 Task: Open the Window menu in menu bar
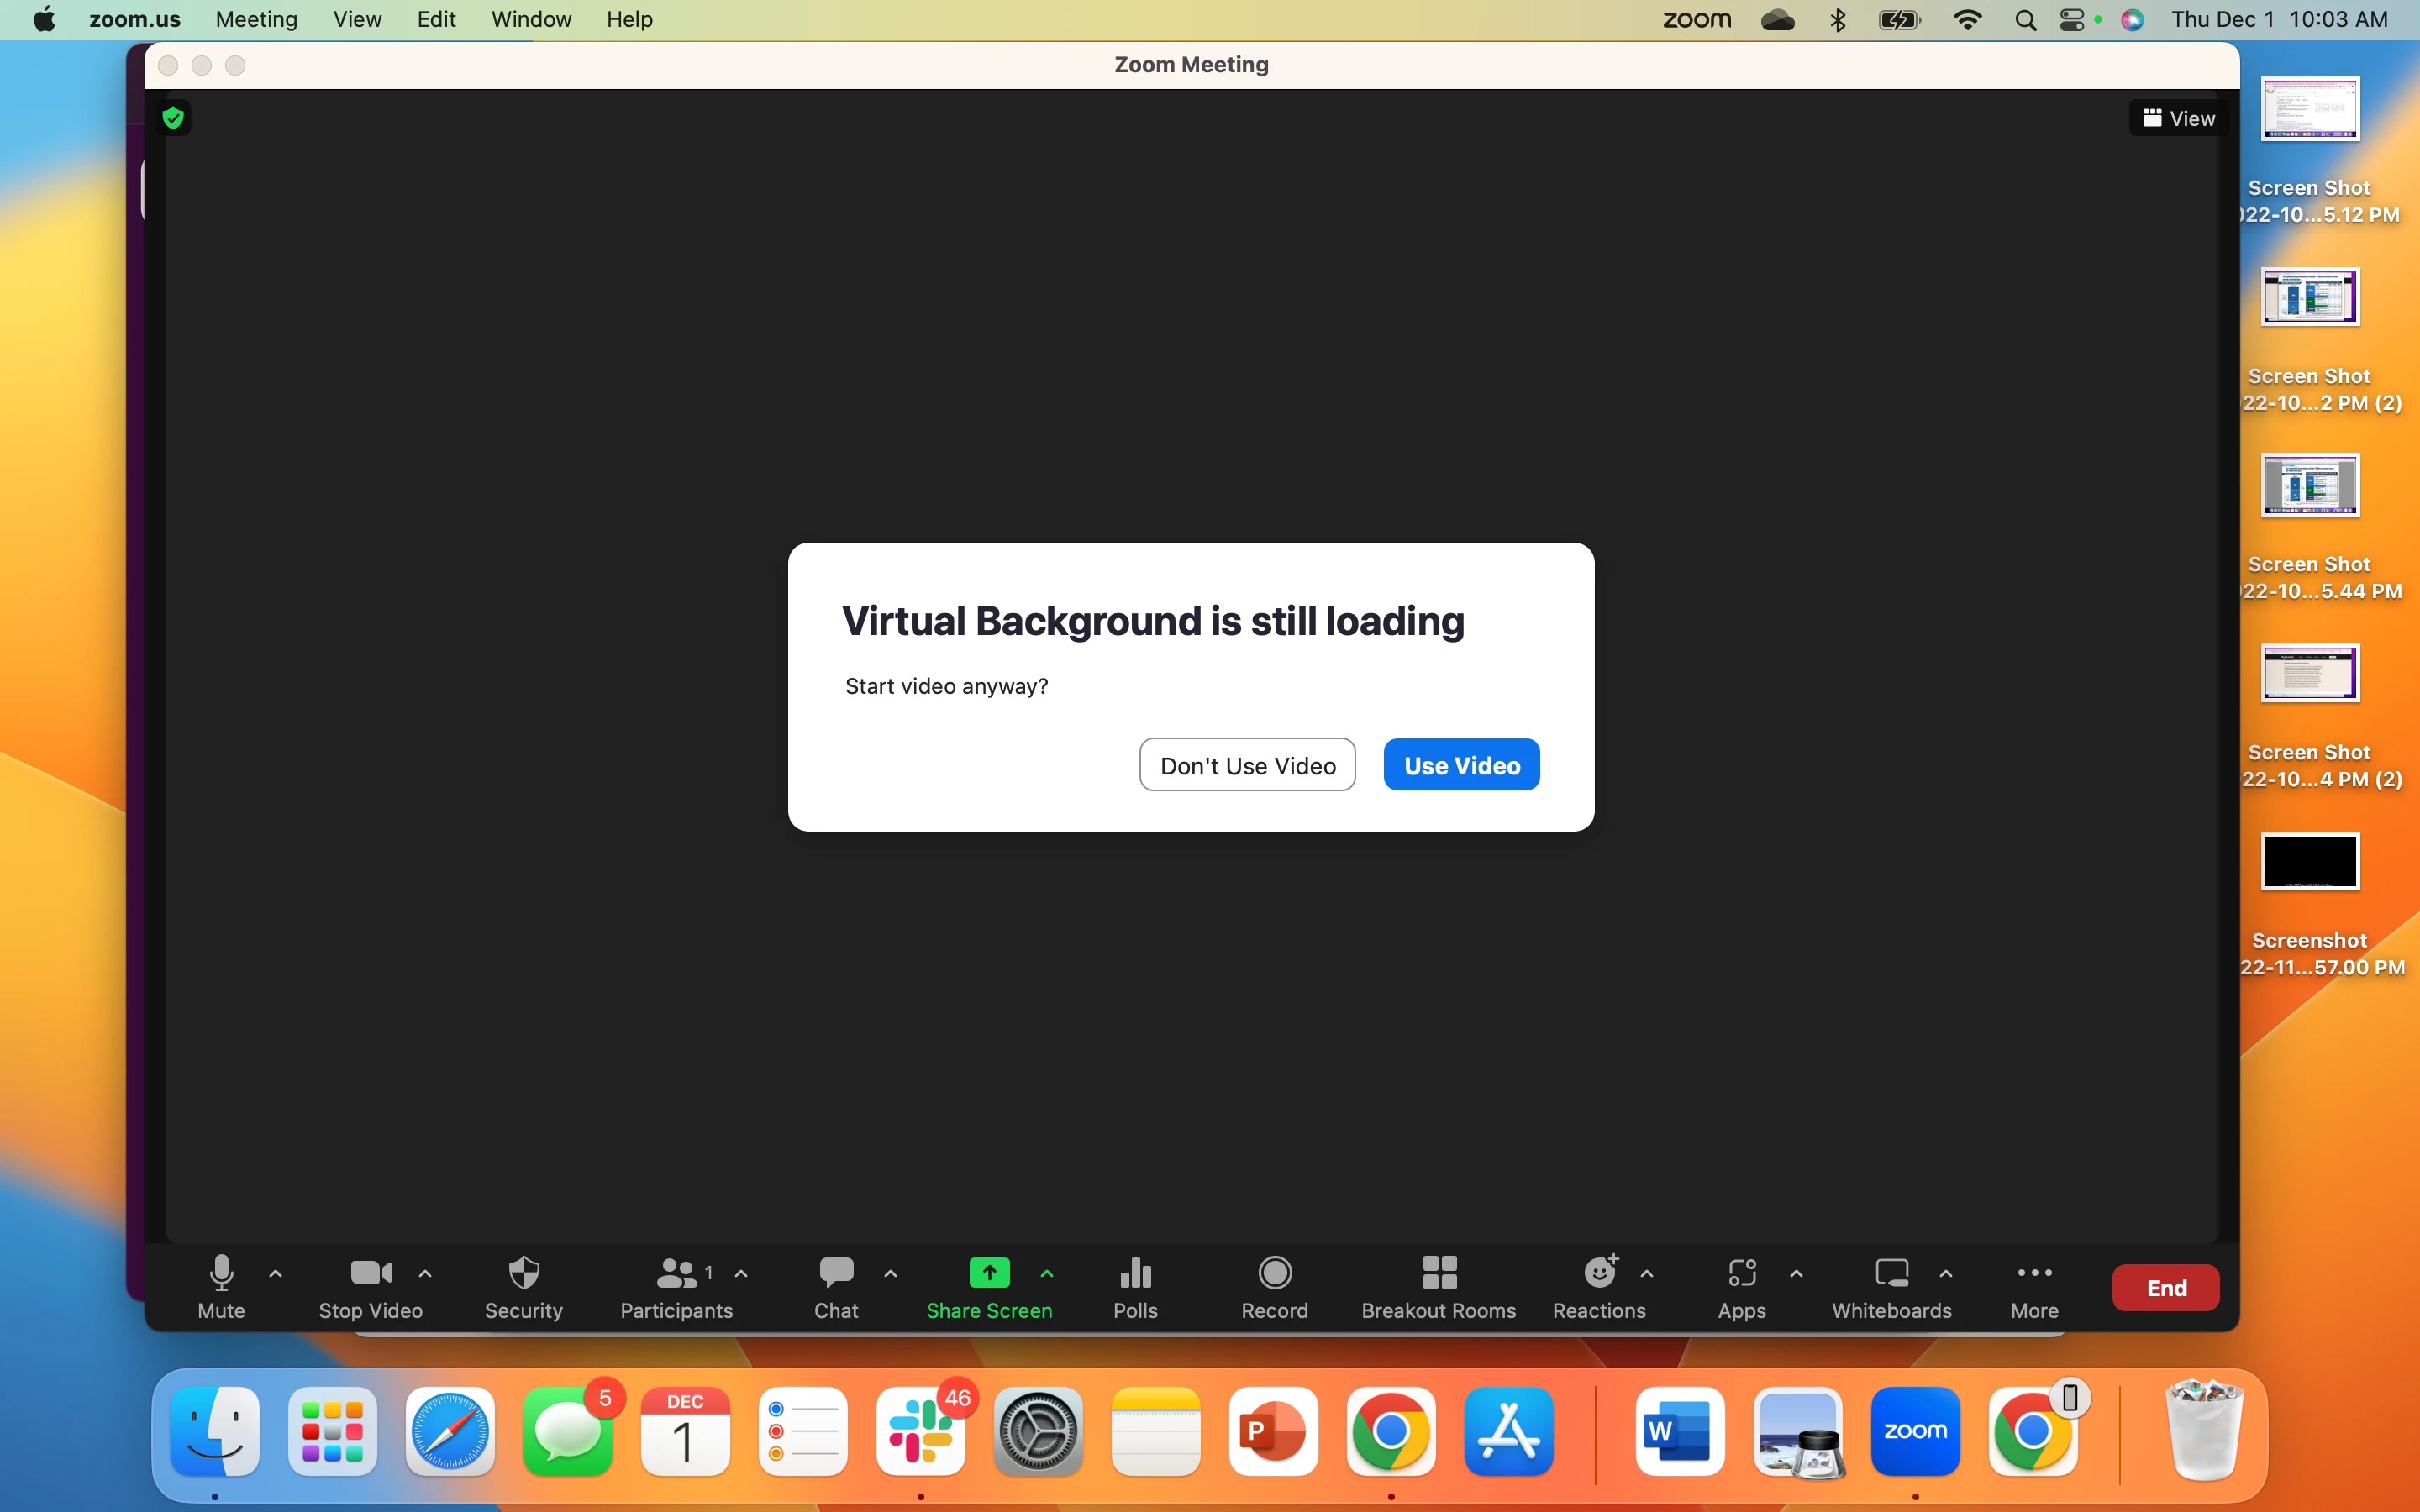click(531, 19)
